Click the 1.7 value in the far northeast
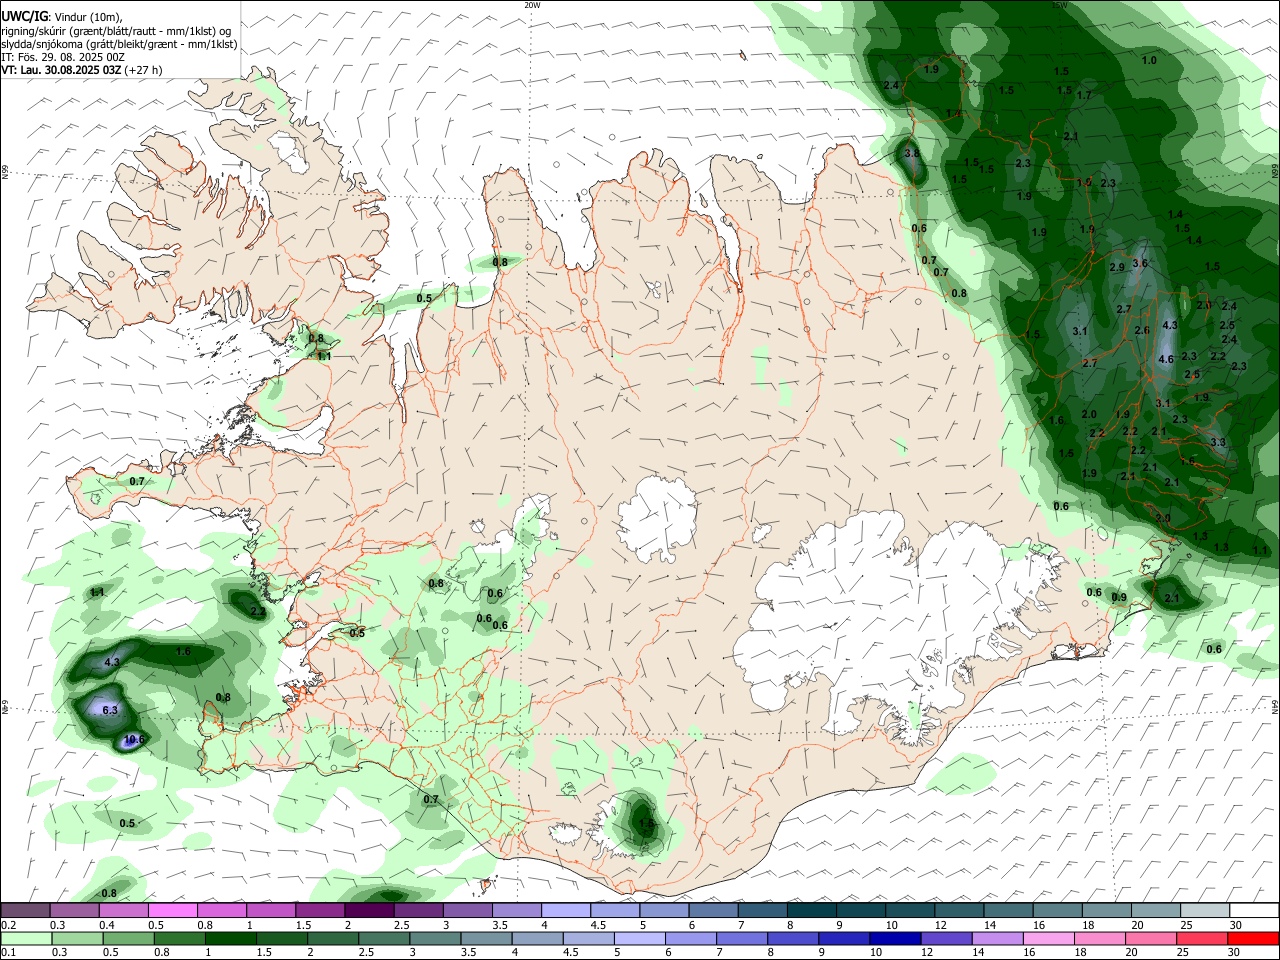The image size is (1280, 960). point(1084,95)
